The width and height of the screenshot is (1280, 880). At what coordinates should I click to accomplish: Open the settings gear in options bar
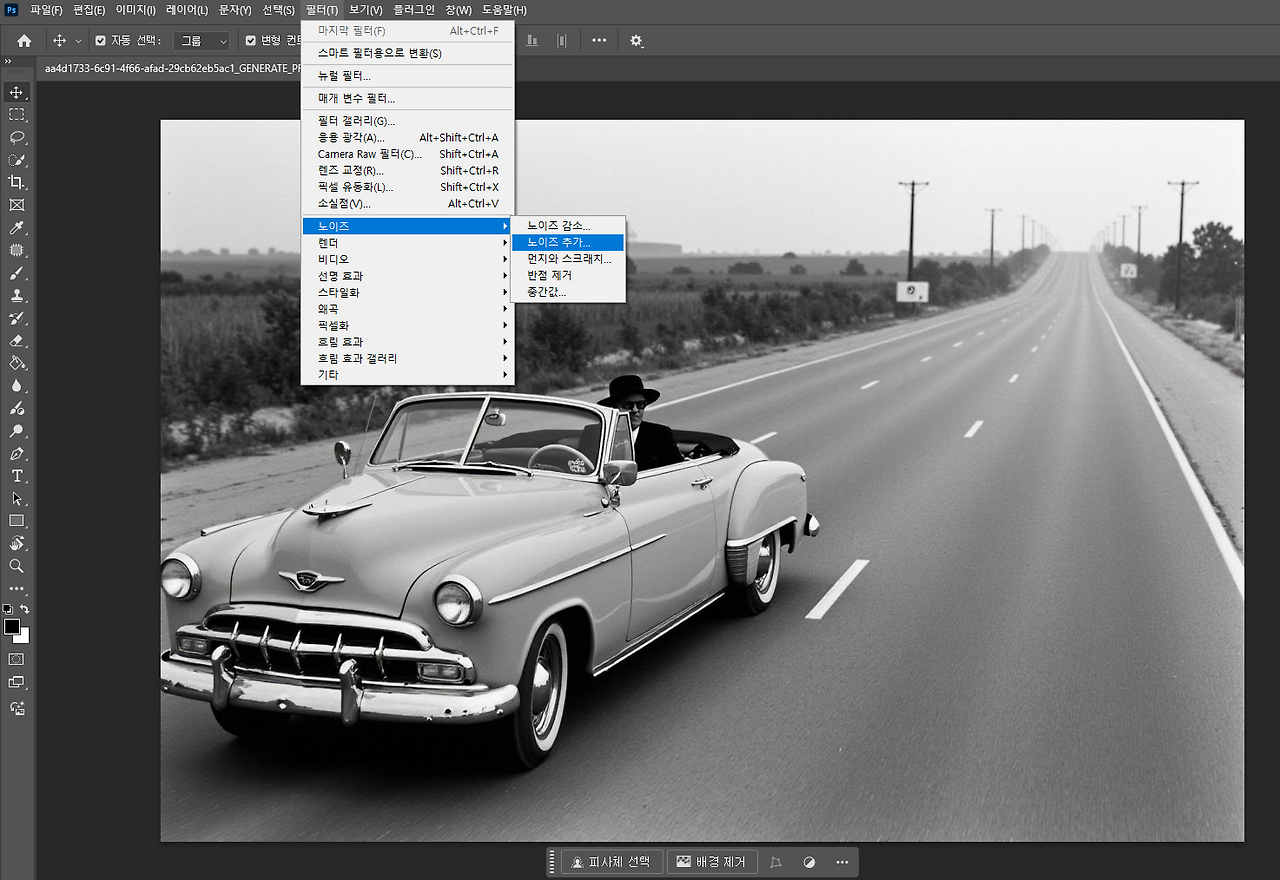(636, 41)
